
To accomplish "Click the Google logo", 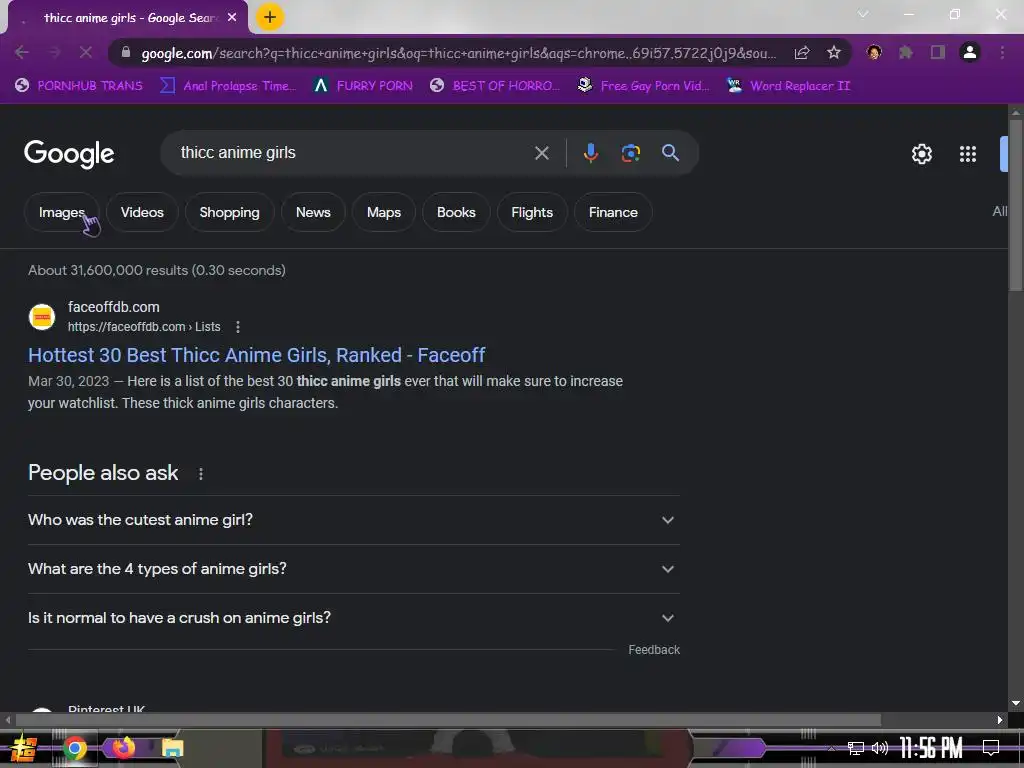I will [x=69, y=154].
